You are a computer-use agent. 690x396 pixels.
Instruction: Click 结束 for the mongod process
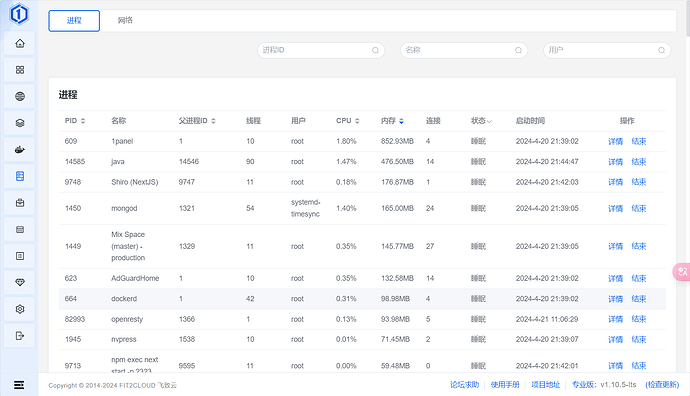pos(639,209)
